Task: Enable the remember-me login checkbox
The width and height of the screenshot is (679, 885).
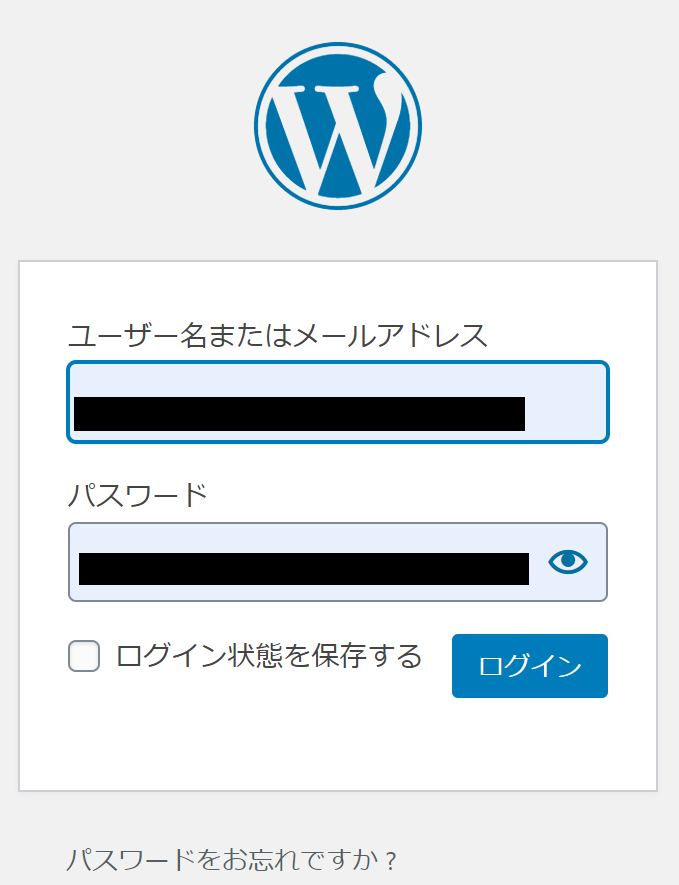Action: tap(84, 656)
